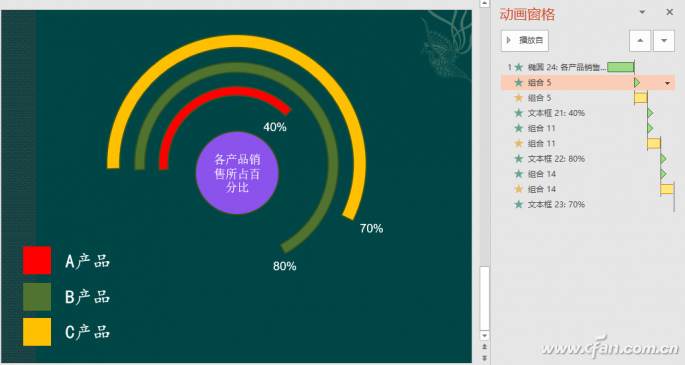Click green triangle marker of 文本框 21: 40%
Image resolution: width=685 pixels, height=365 pixels.
(x=650, y=113)
